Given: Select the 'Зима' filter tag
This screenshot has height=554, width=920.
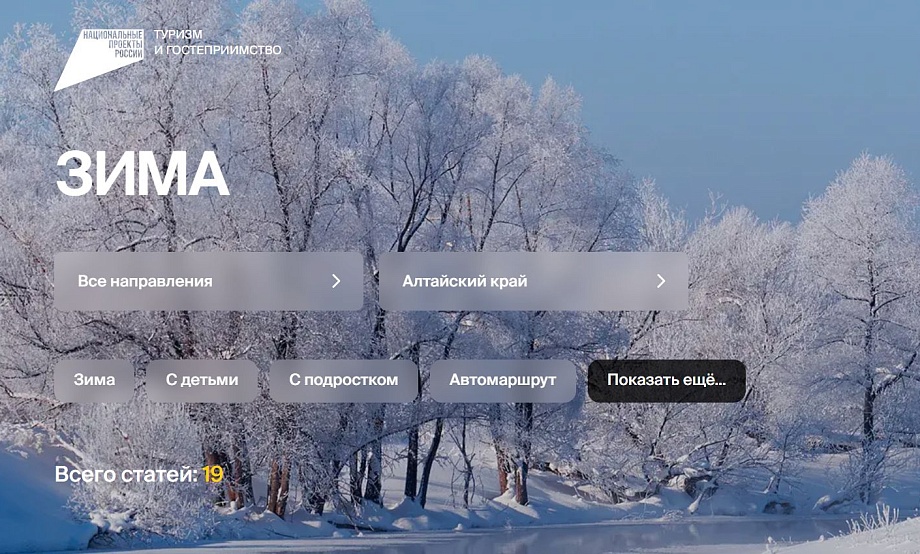Looking at the screenshot, I should 94,380.
